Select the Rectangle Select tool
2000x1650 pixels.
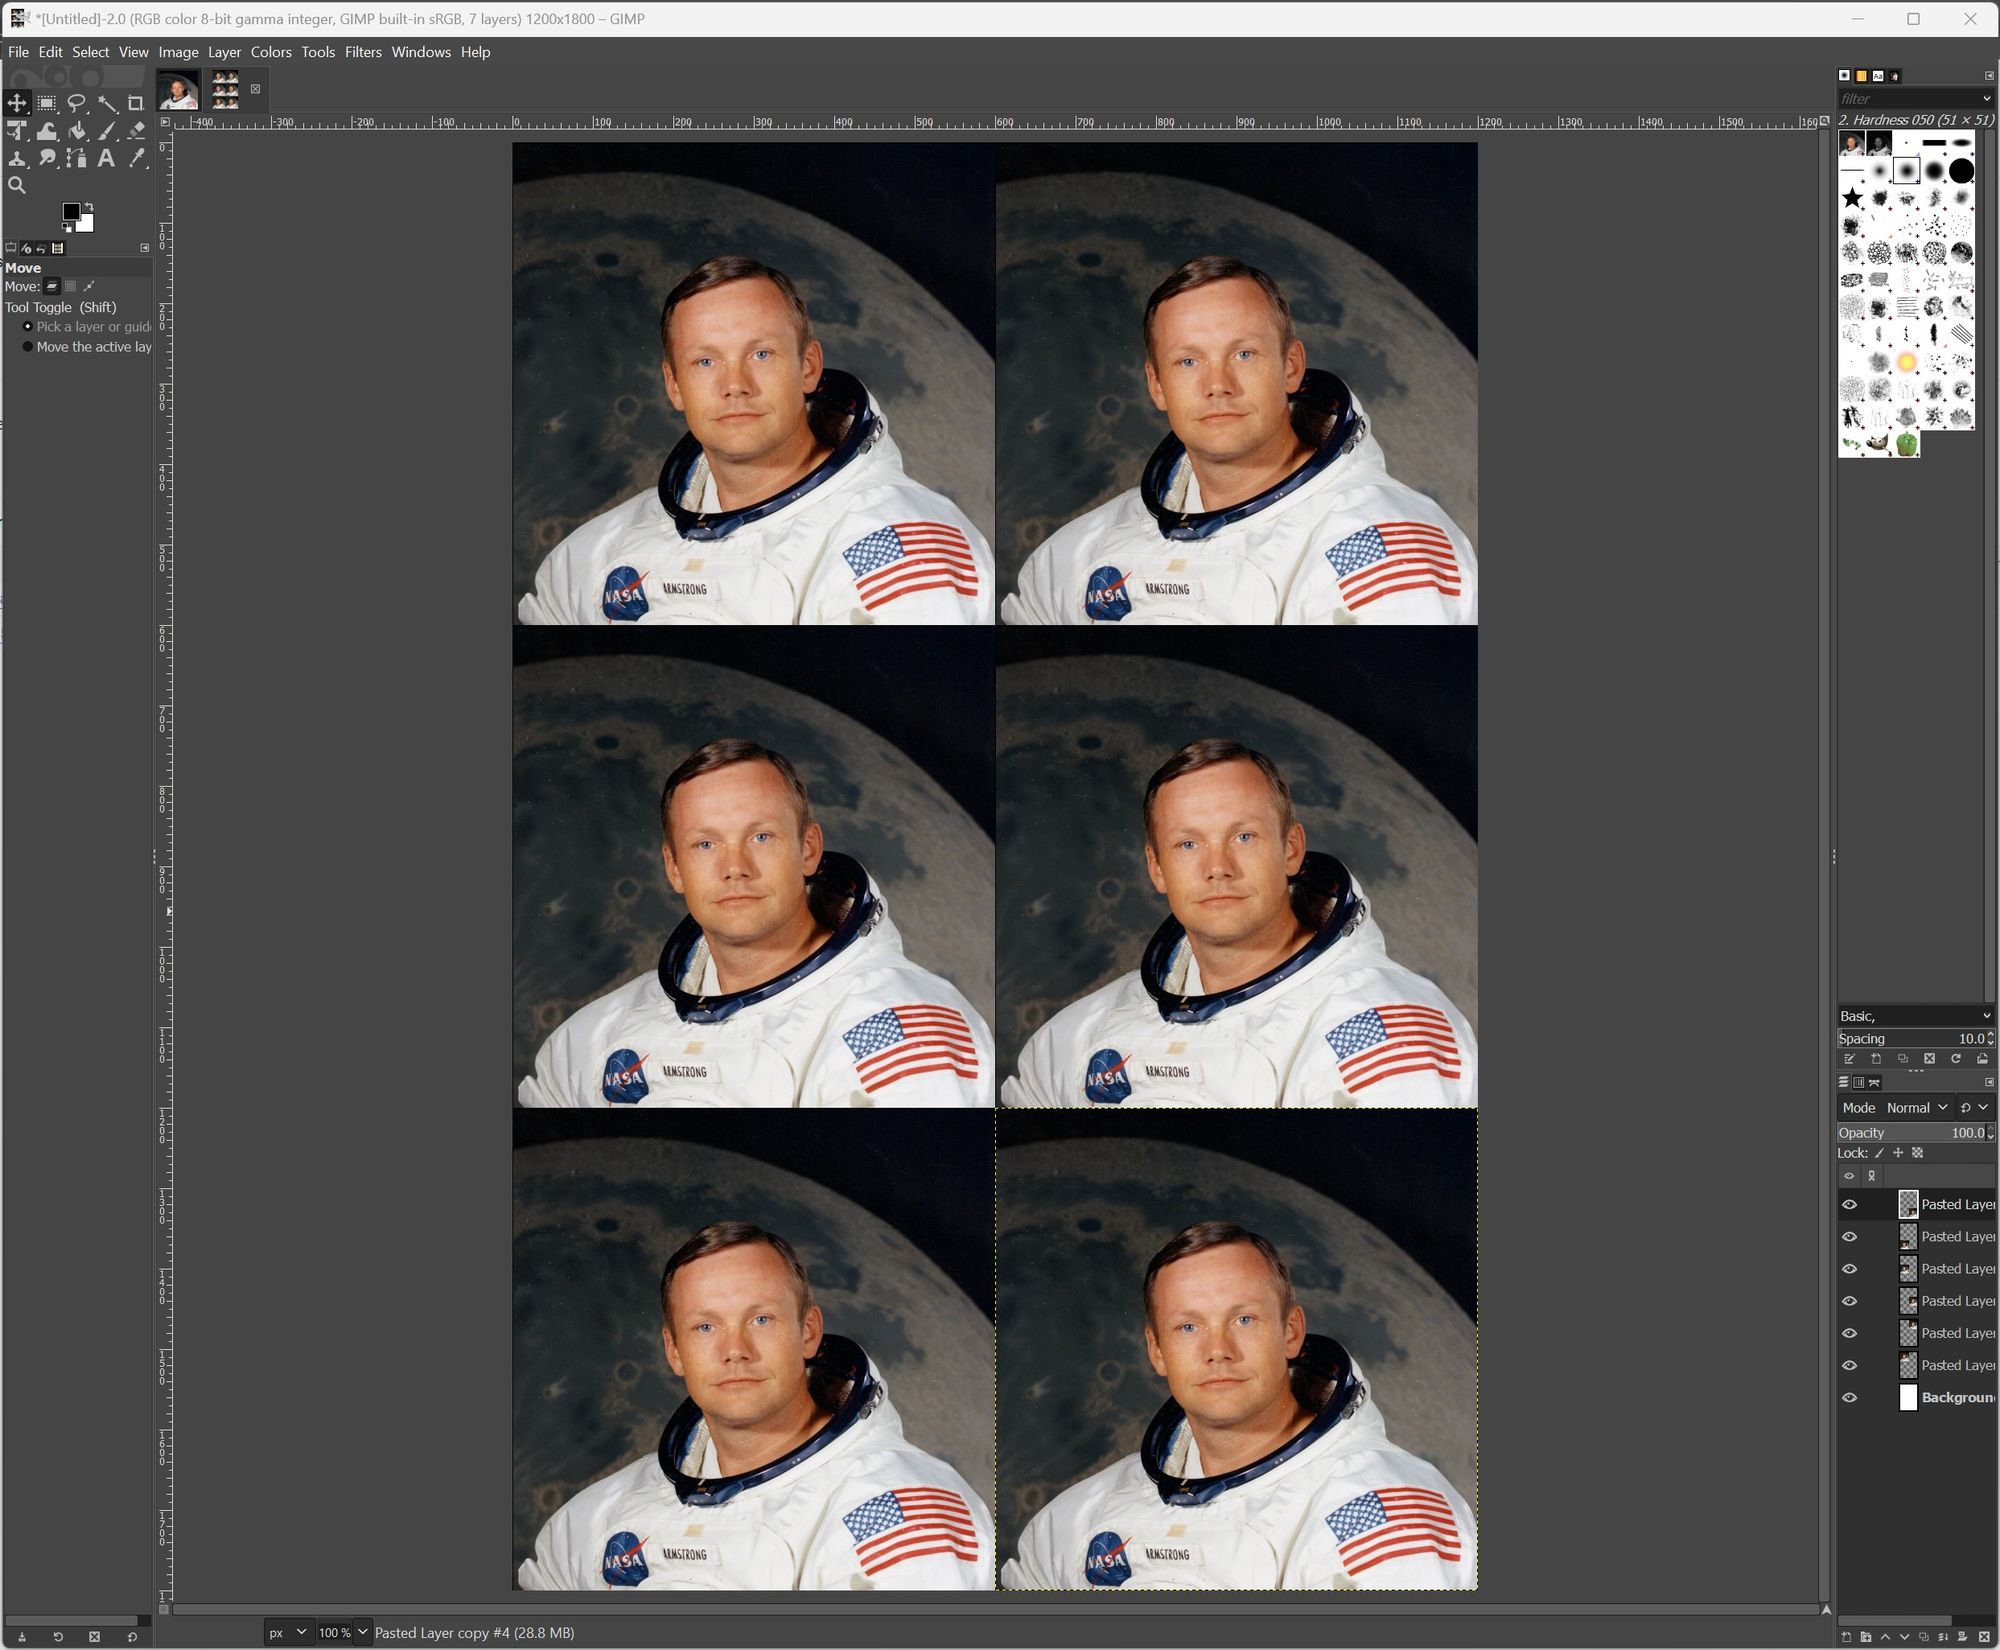[47, 103]
